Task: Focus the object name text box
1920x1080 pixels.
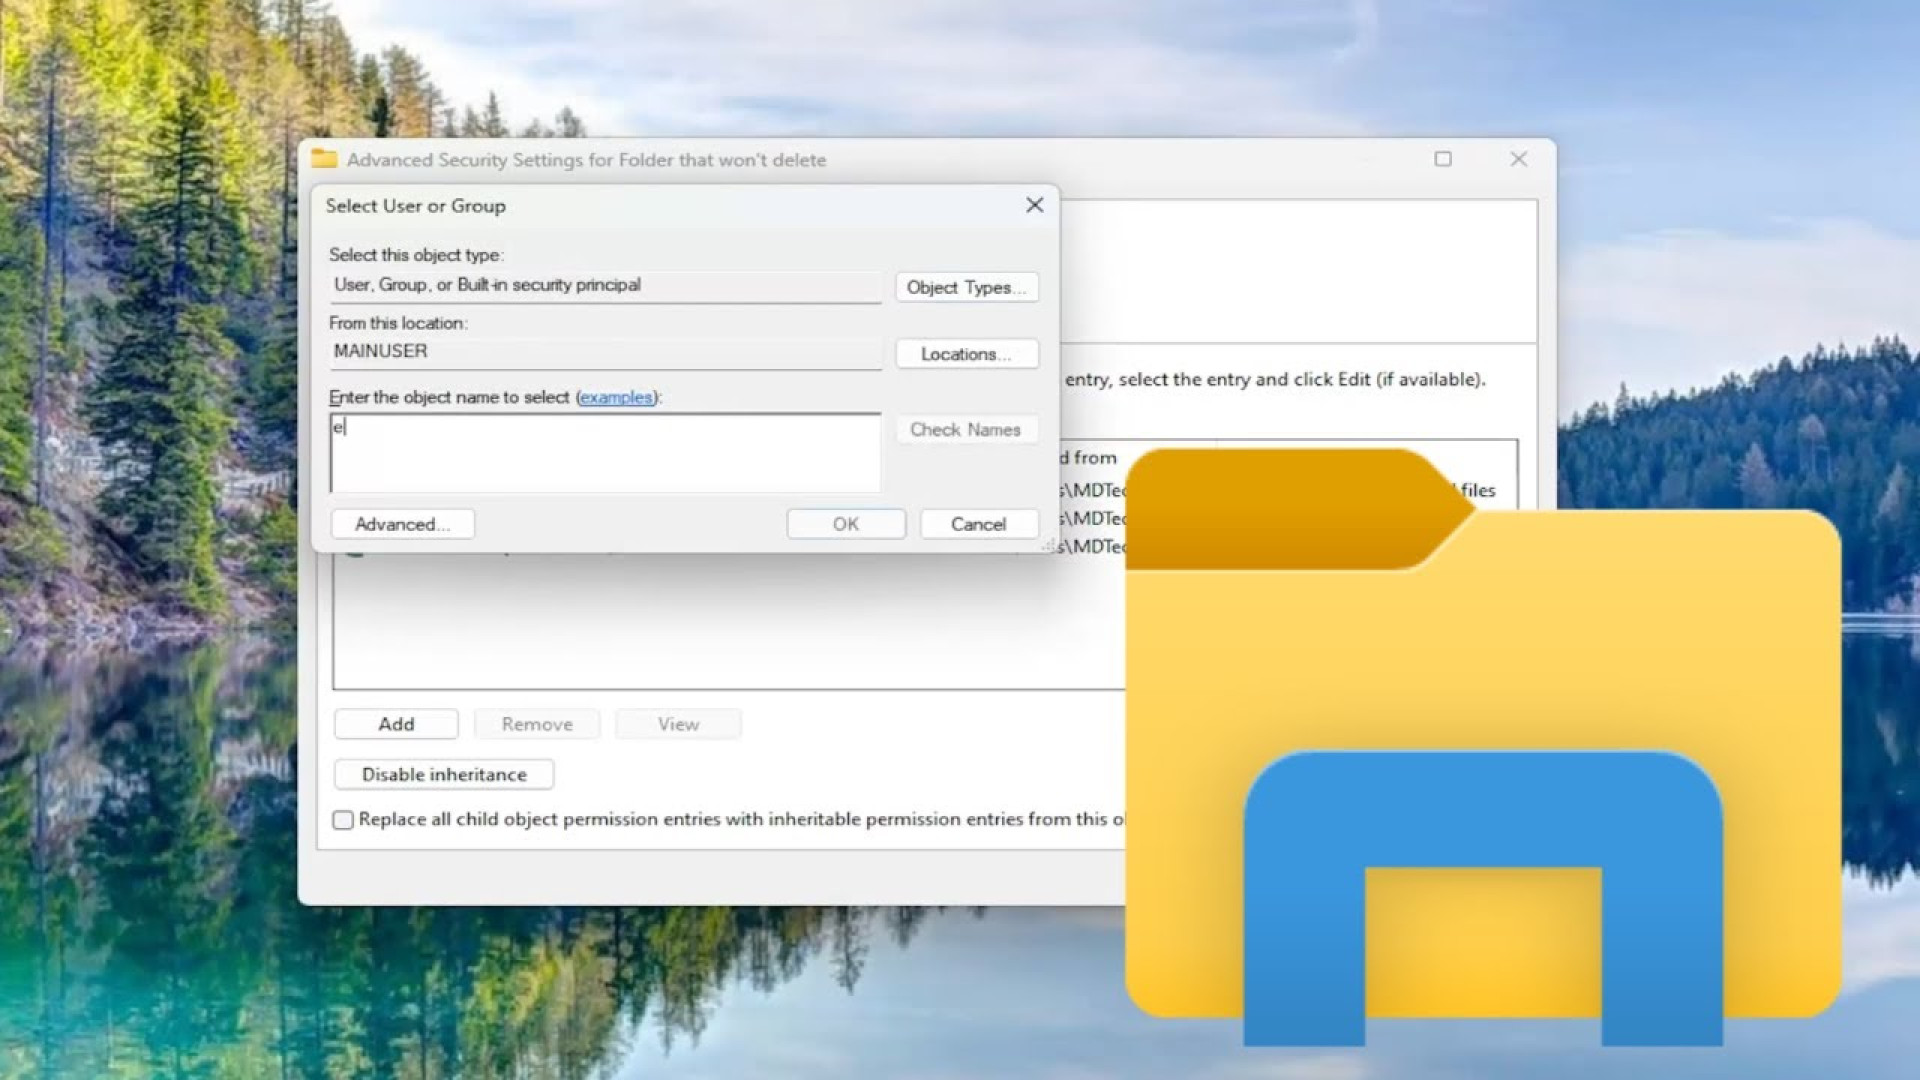Action: [605, 453]
